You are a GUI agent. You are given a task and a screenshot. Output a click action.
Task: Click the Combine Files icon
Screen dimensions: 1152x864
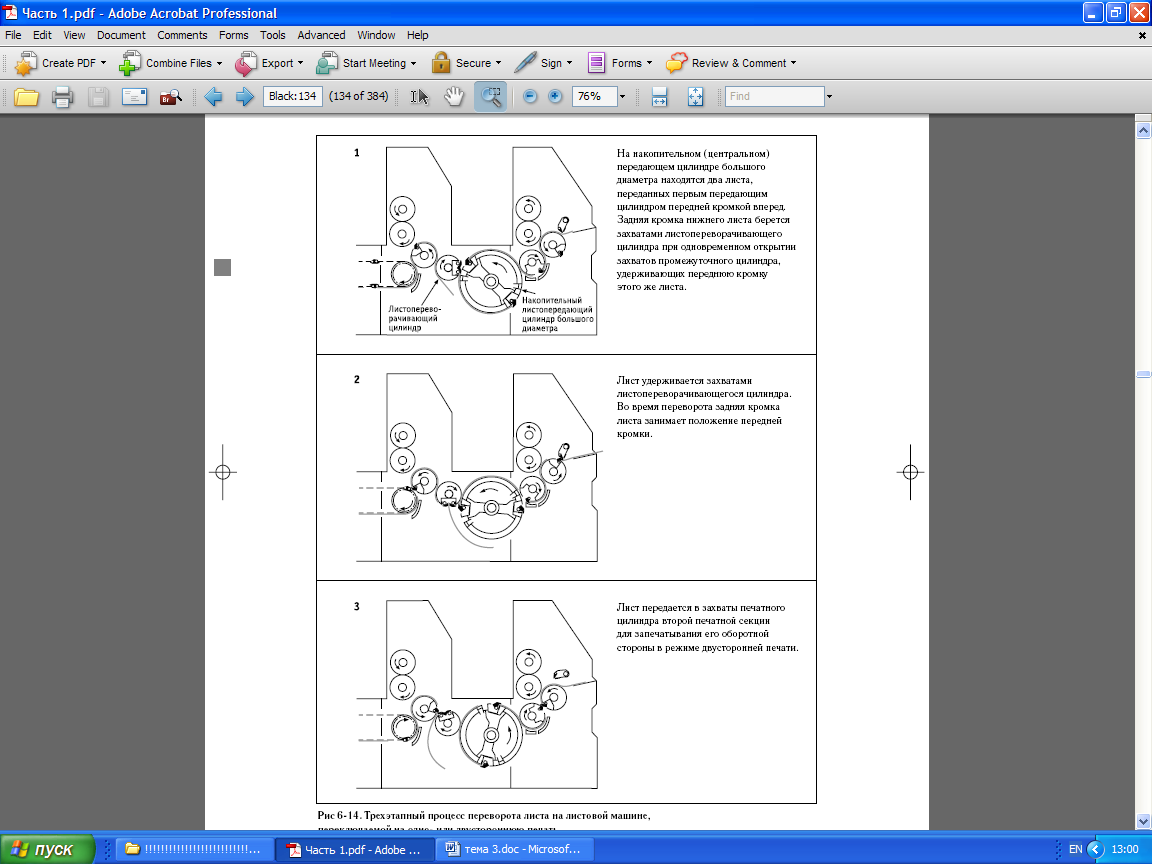point(130,64)
